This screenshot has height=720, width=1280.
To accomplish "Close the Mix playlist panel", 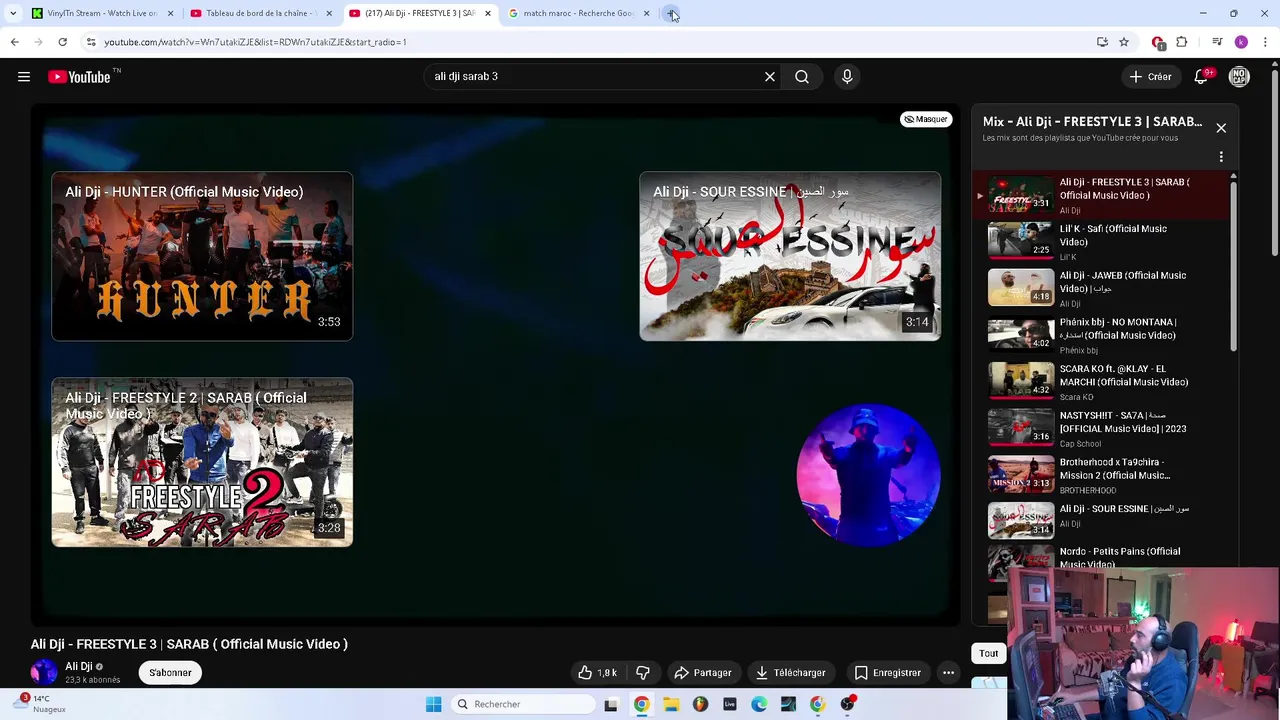I will (1221, 128).
